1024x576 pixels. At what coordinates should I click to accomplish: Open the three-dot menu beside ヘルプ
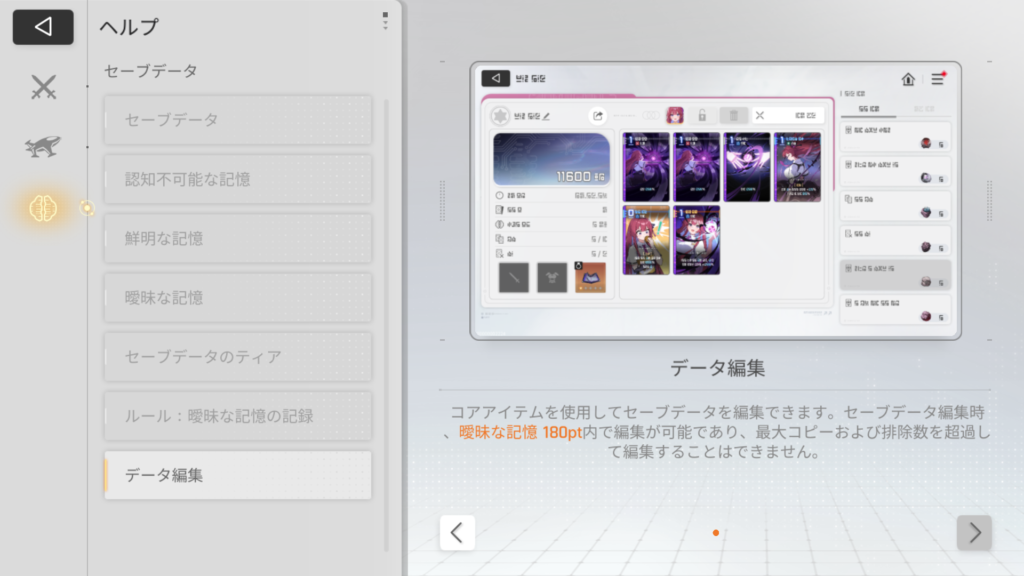point(385,21)
